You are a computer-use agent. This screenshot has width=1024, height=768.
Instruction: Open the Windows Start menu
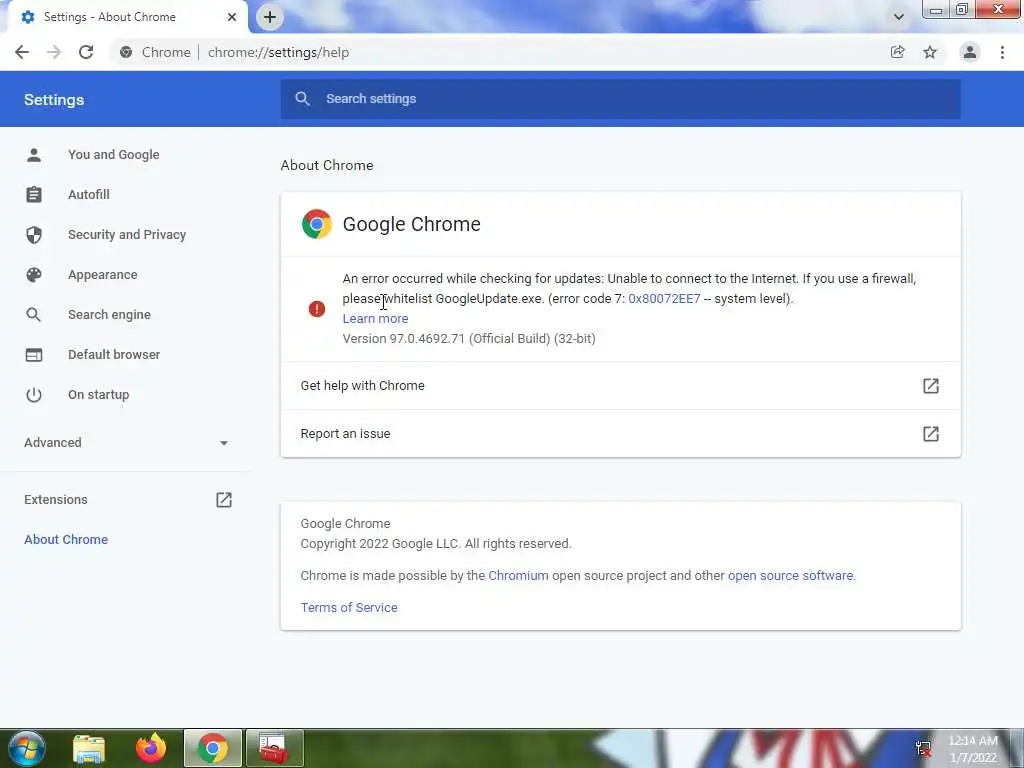point(26,748)
